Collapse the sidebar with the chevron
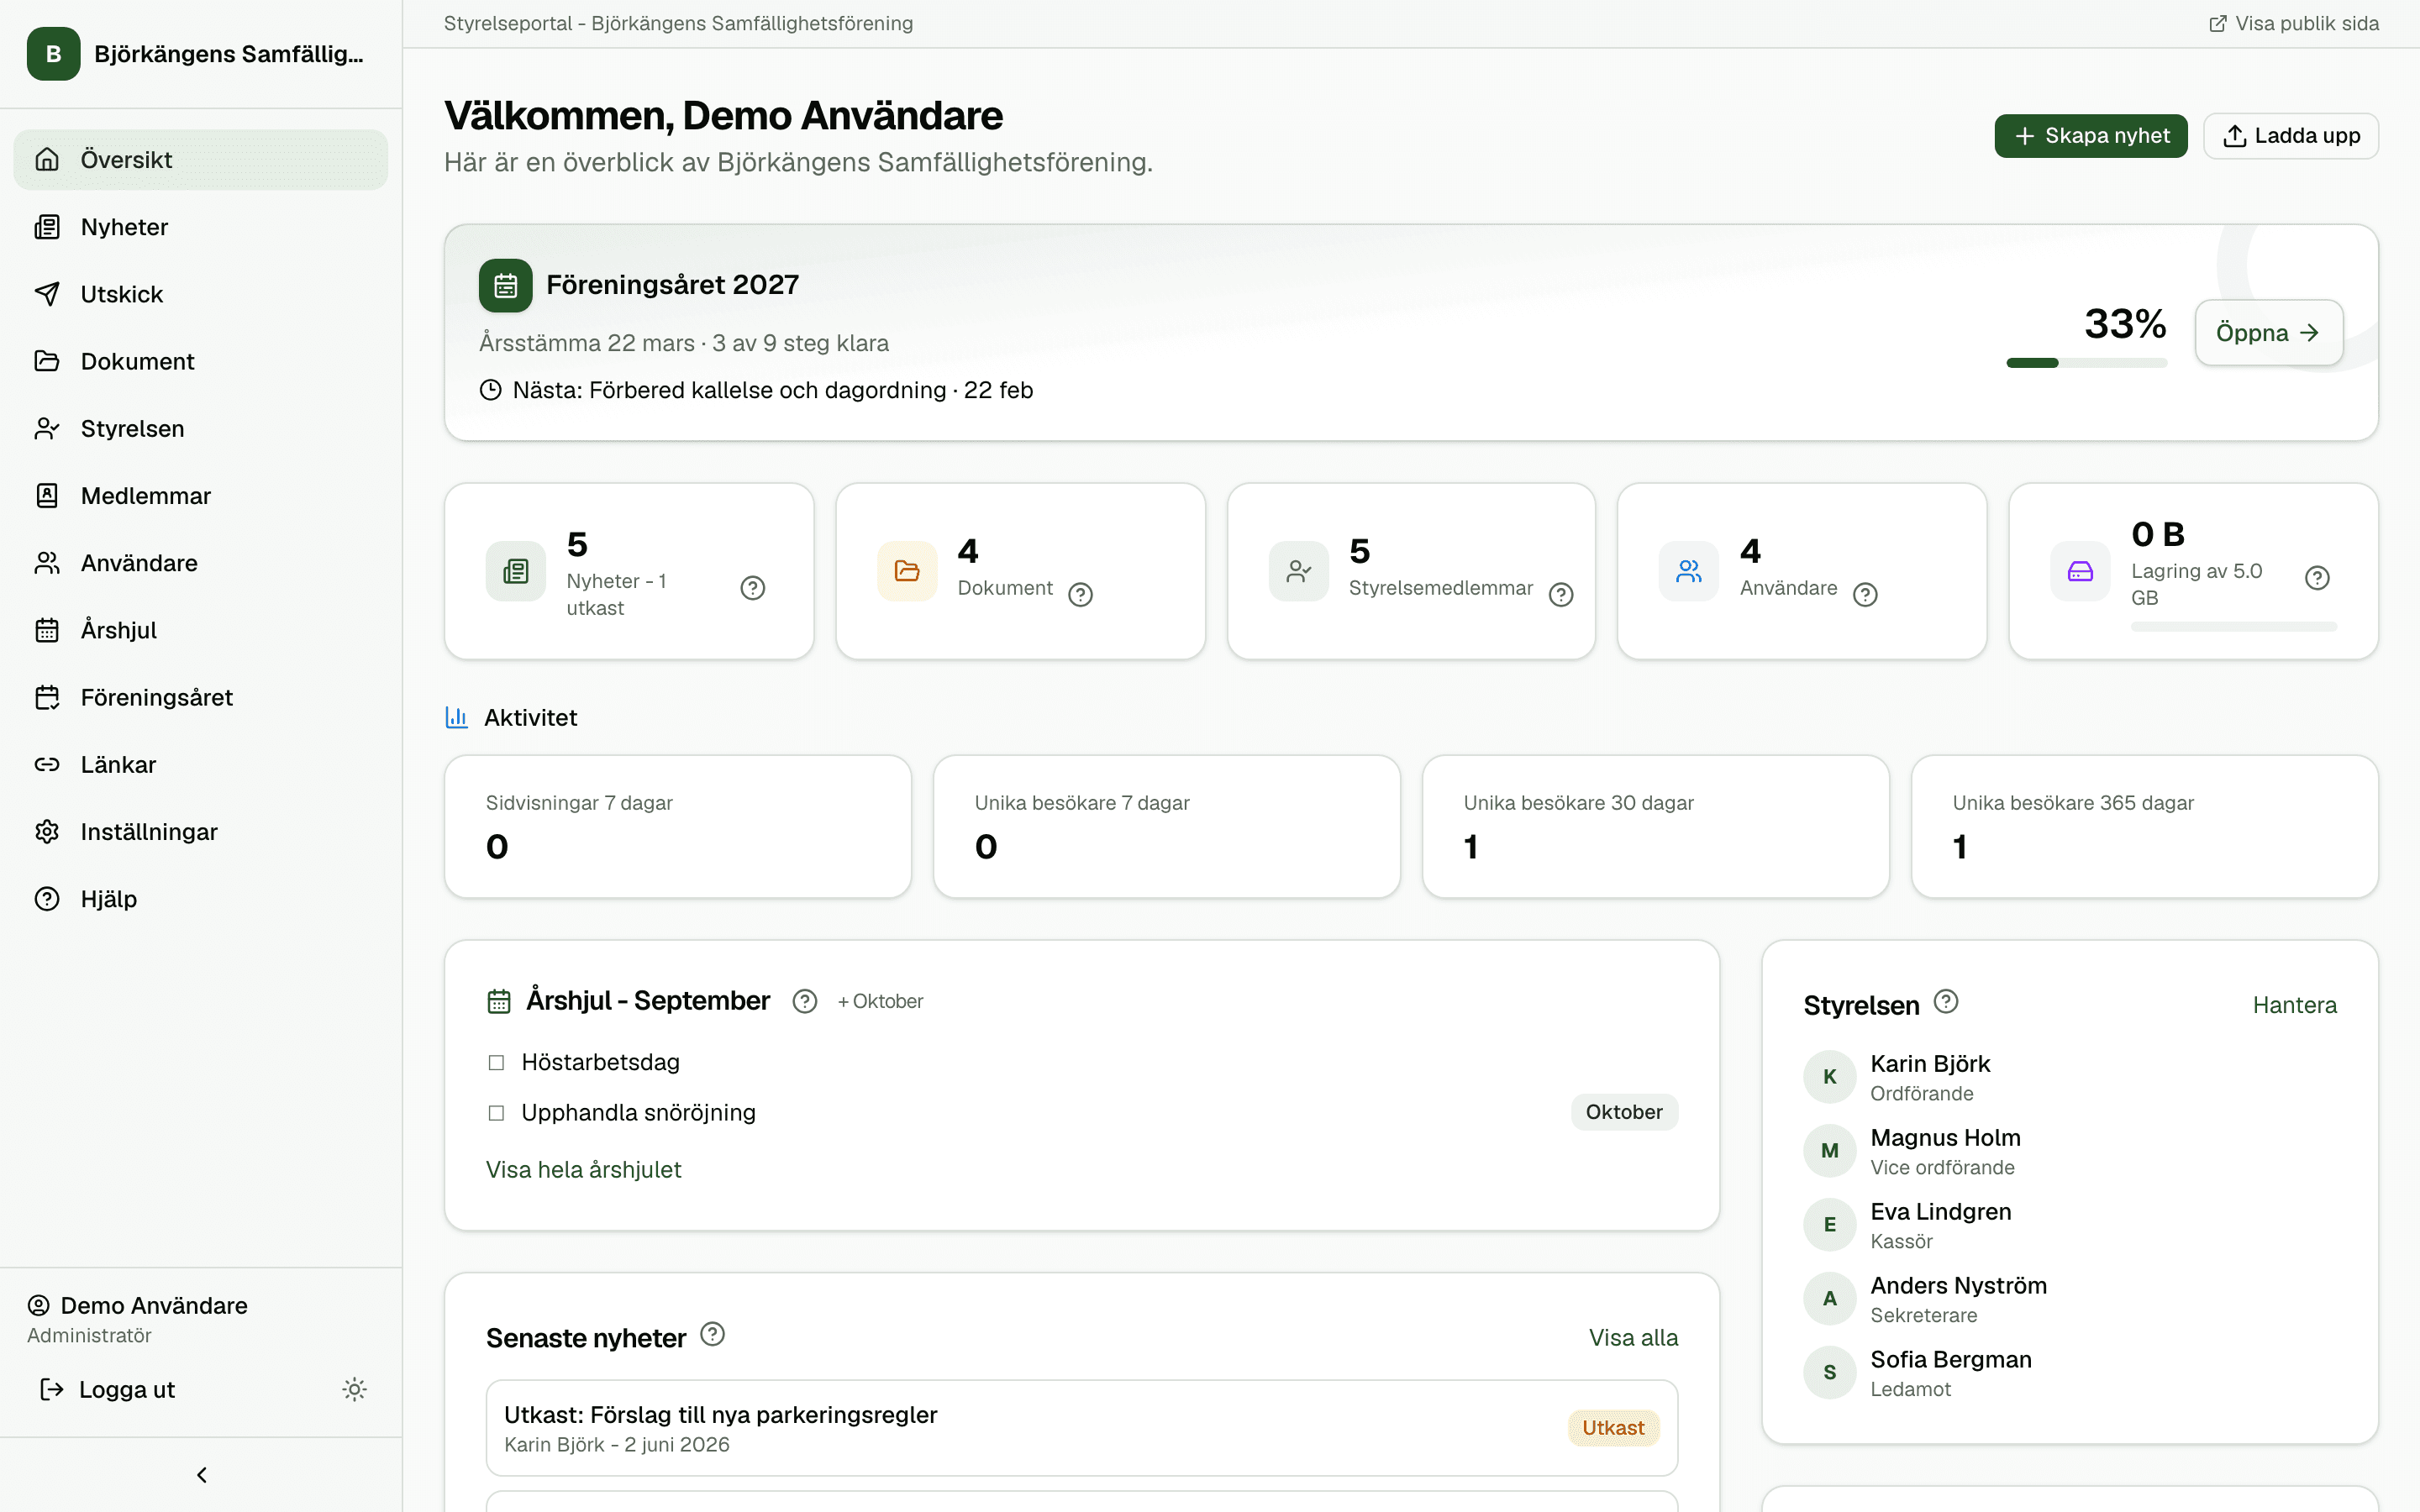2420x1512 pixels. tap(201, 1475)
